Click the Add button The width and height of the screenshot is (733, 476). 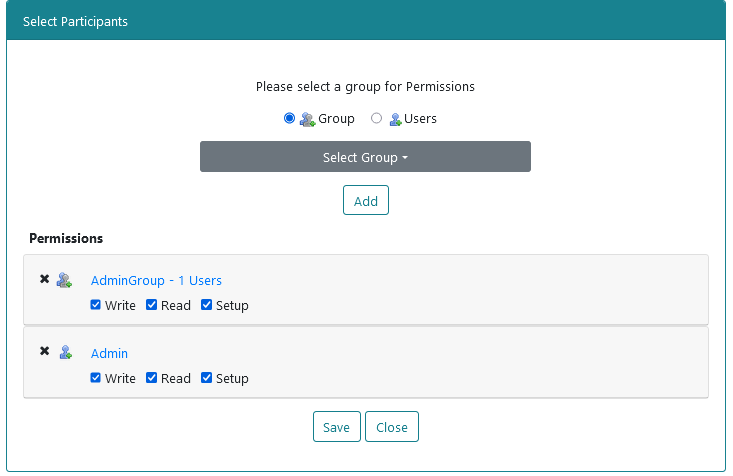366,201
